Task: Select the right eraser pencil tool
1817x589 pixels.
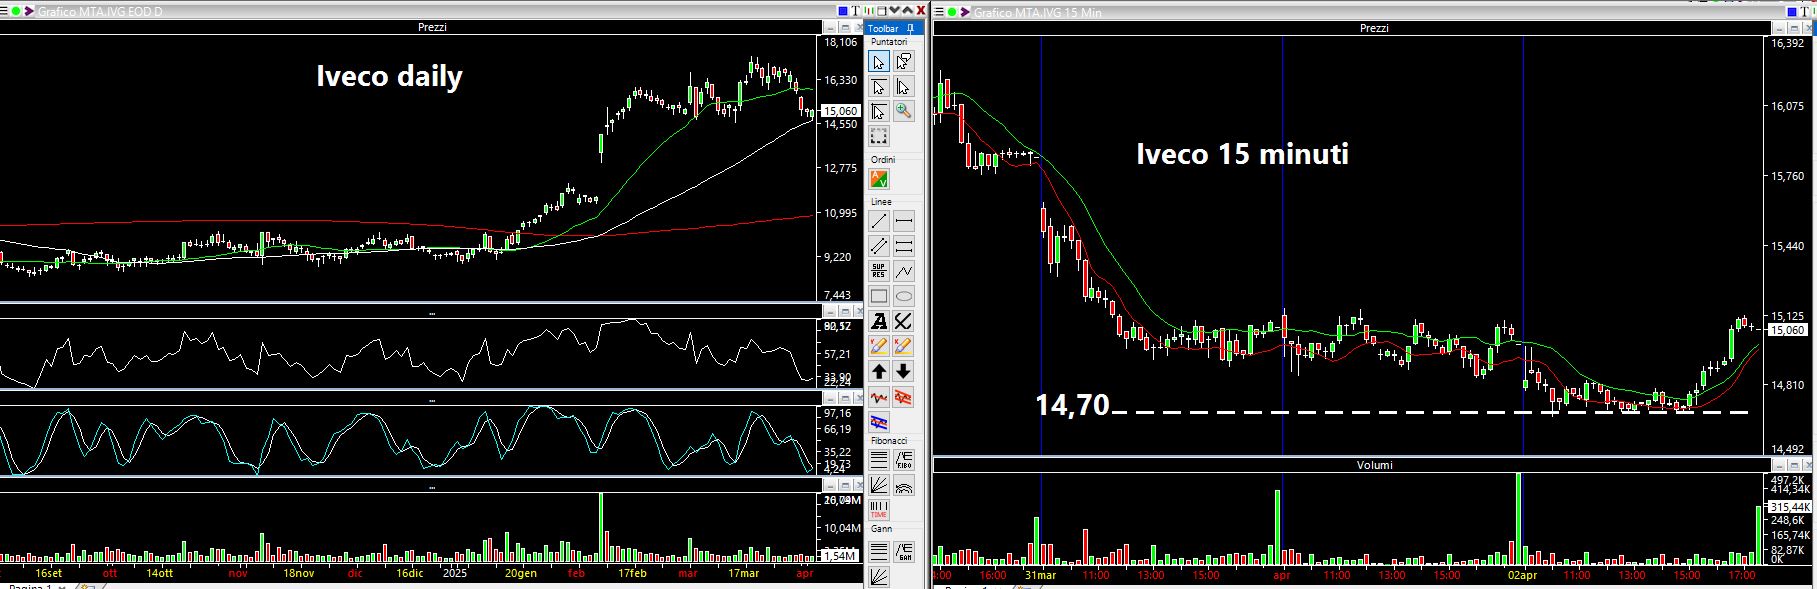Action: 903,346
